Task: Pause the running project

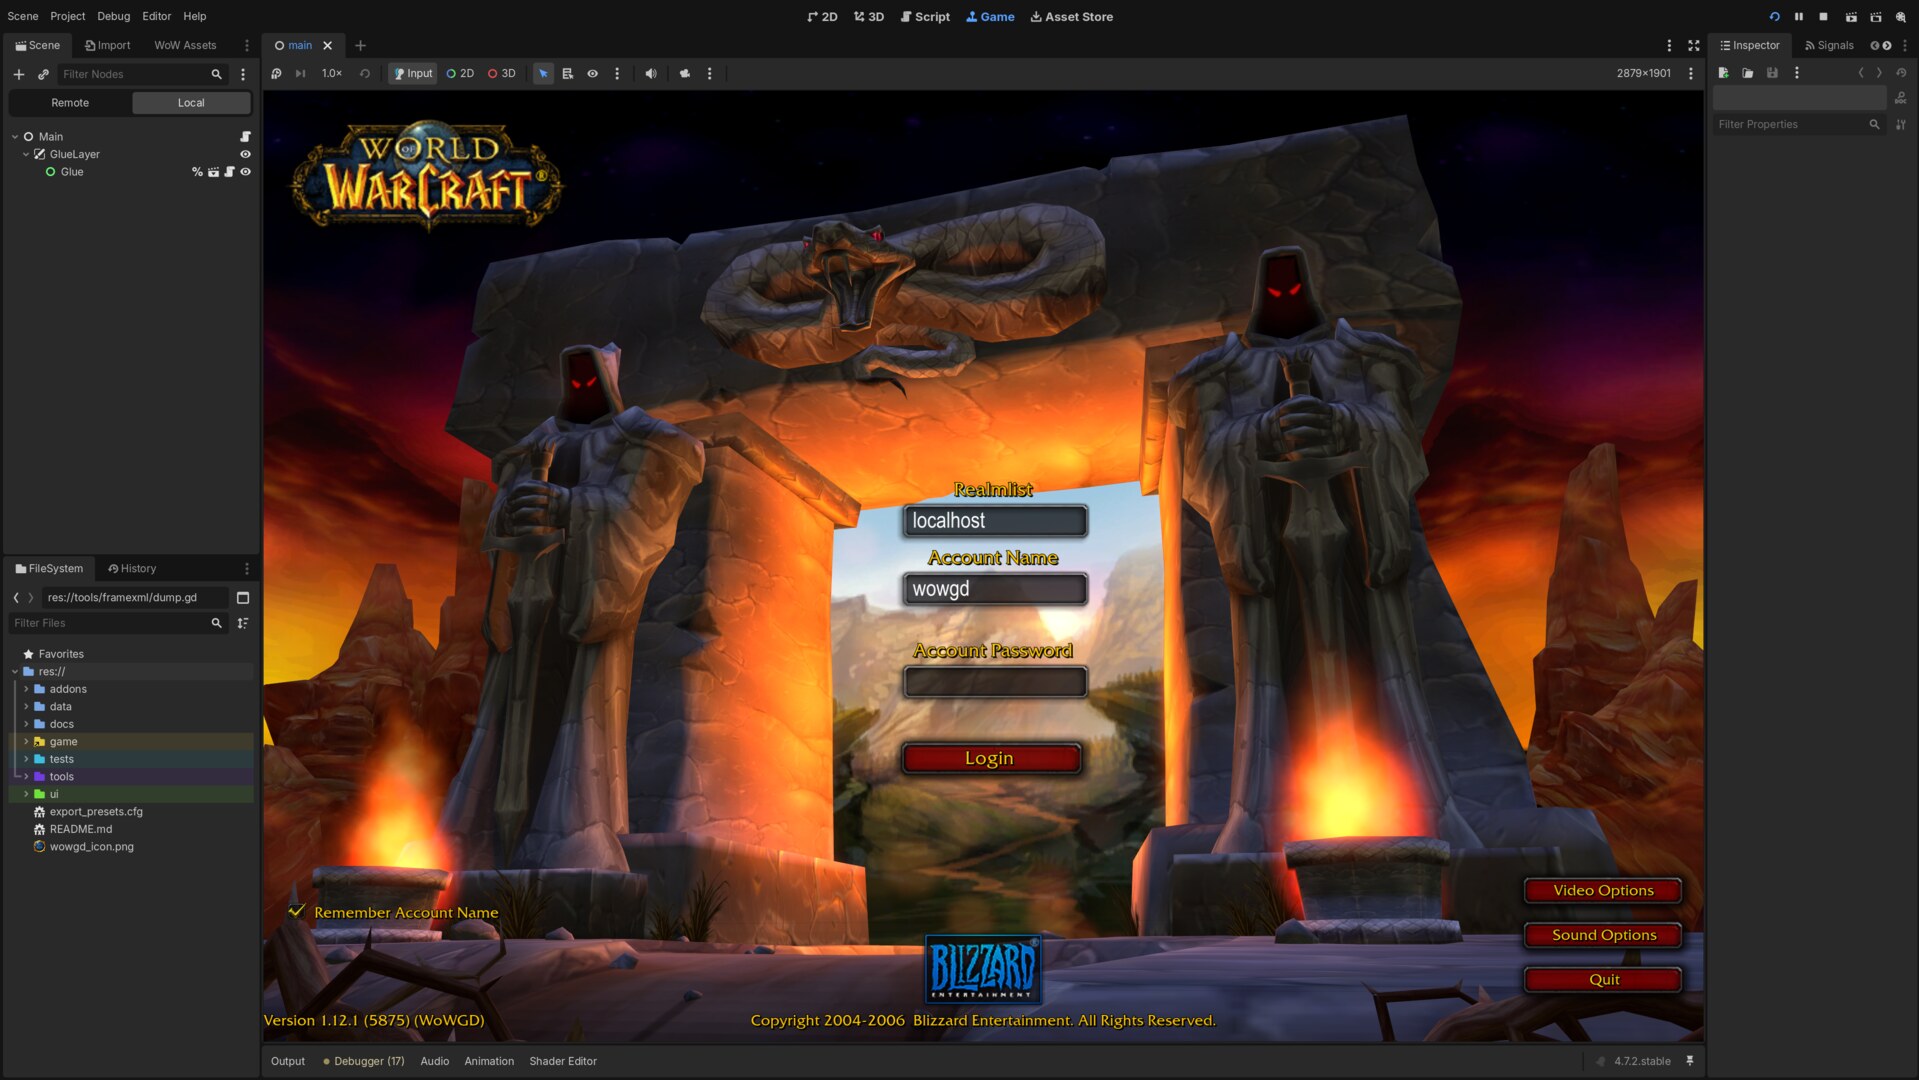Action: click(1799, 17)
